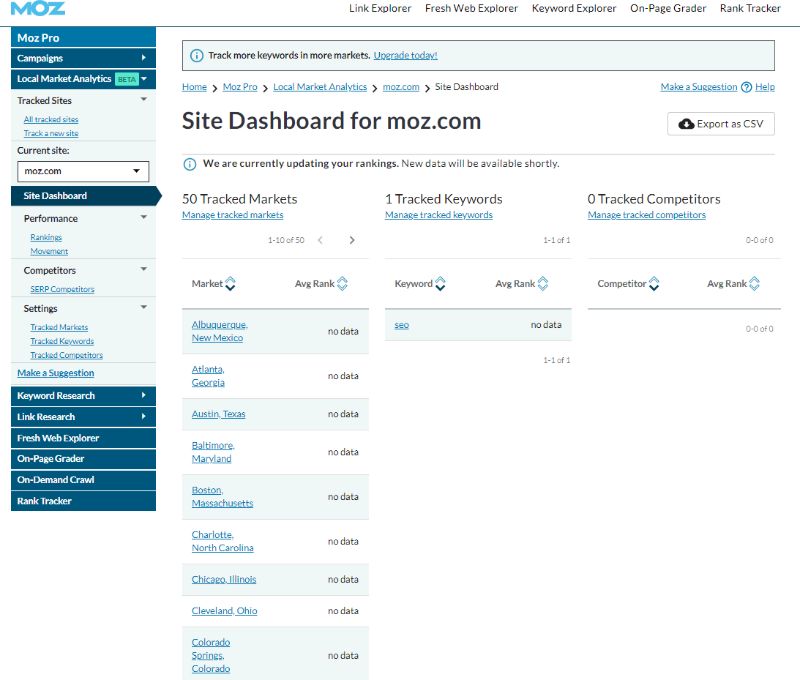Open Moz Pro breadcrumb link
Viewport: 800px width, 680px height.
pos(240,87)
